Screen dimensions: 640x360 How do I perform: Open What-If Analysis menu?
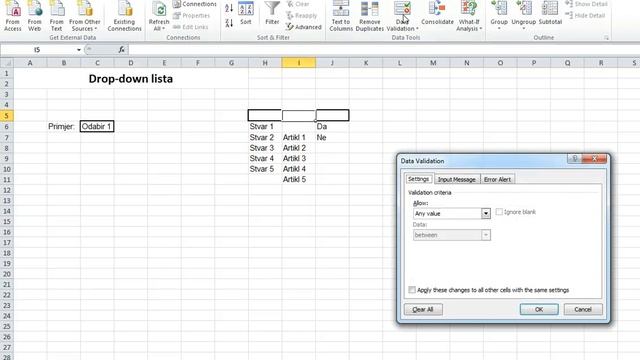tap(469, 16)
